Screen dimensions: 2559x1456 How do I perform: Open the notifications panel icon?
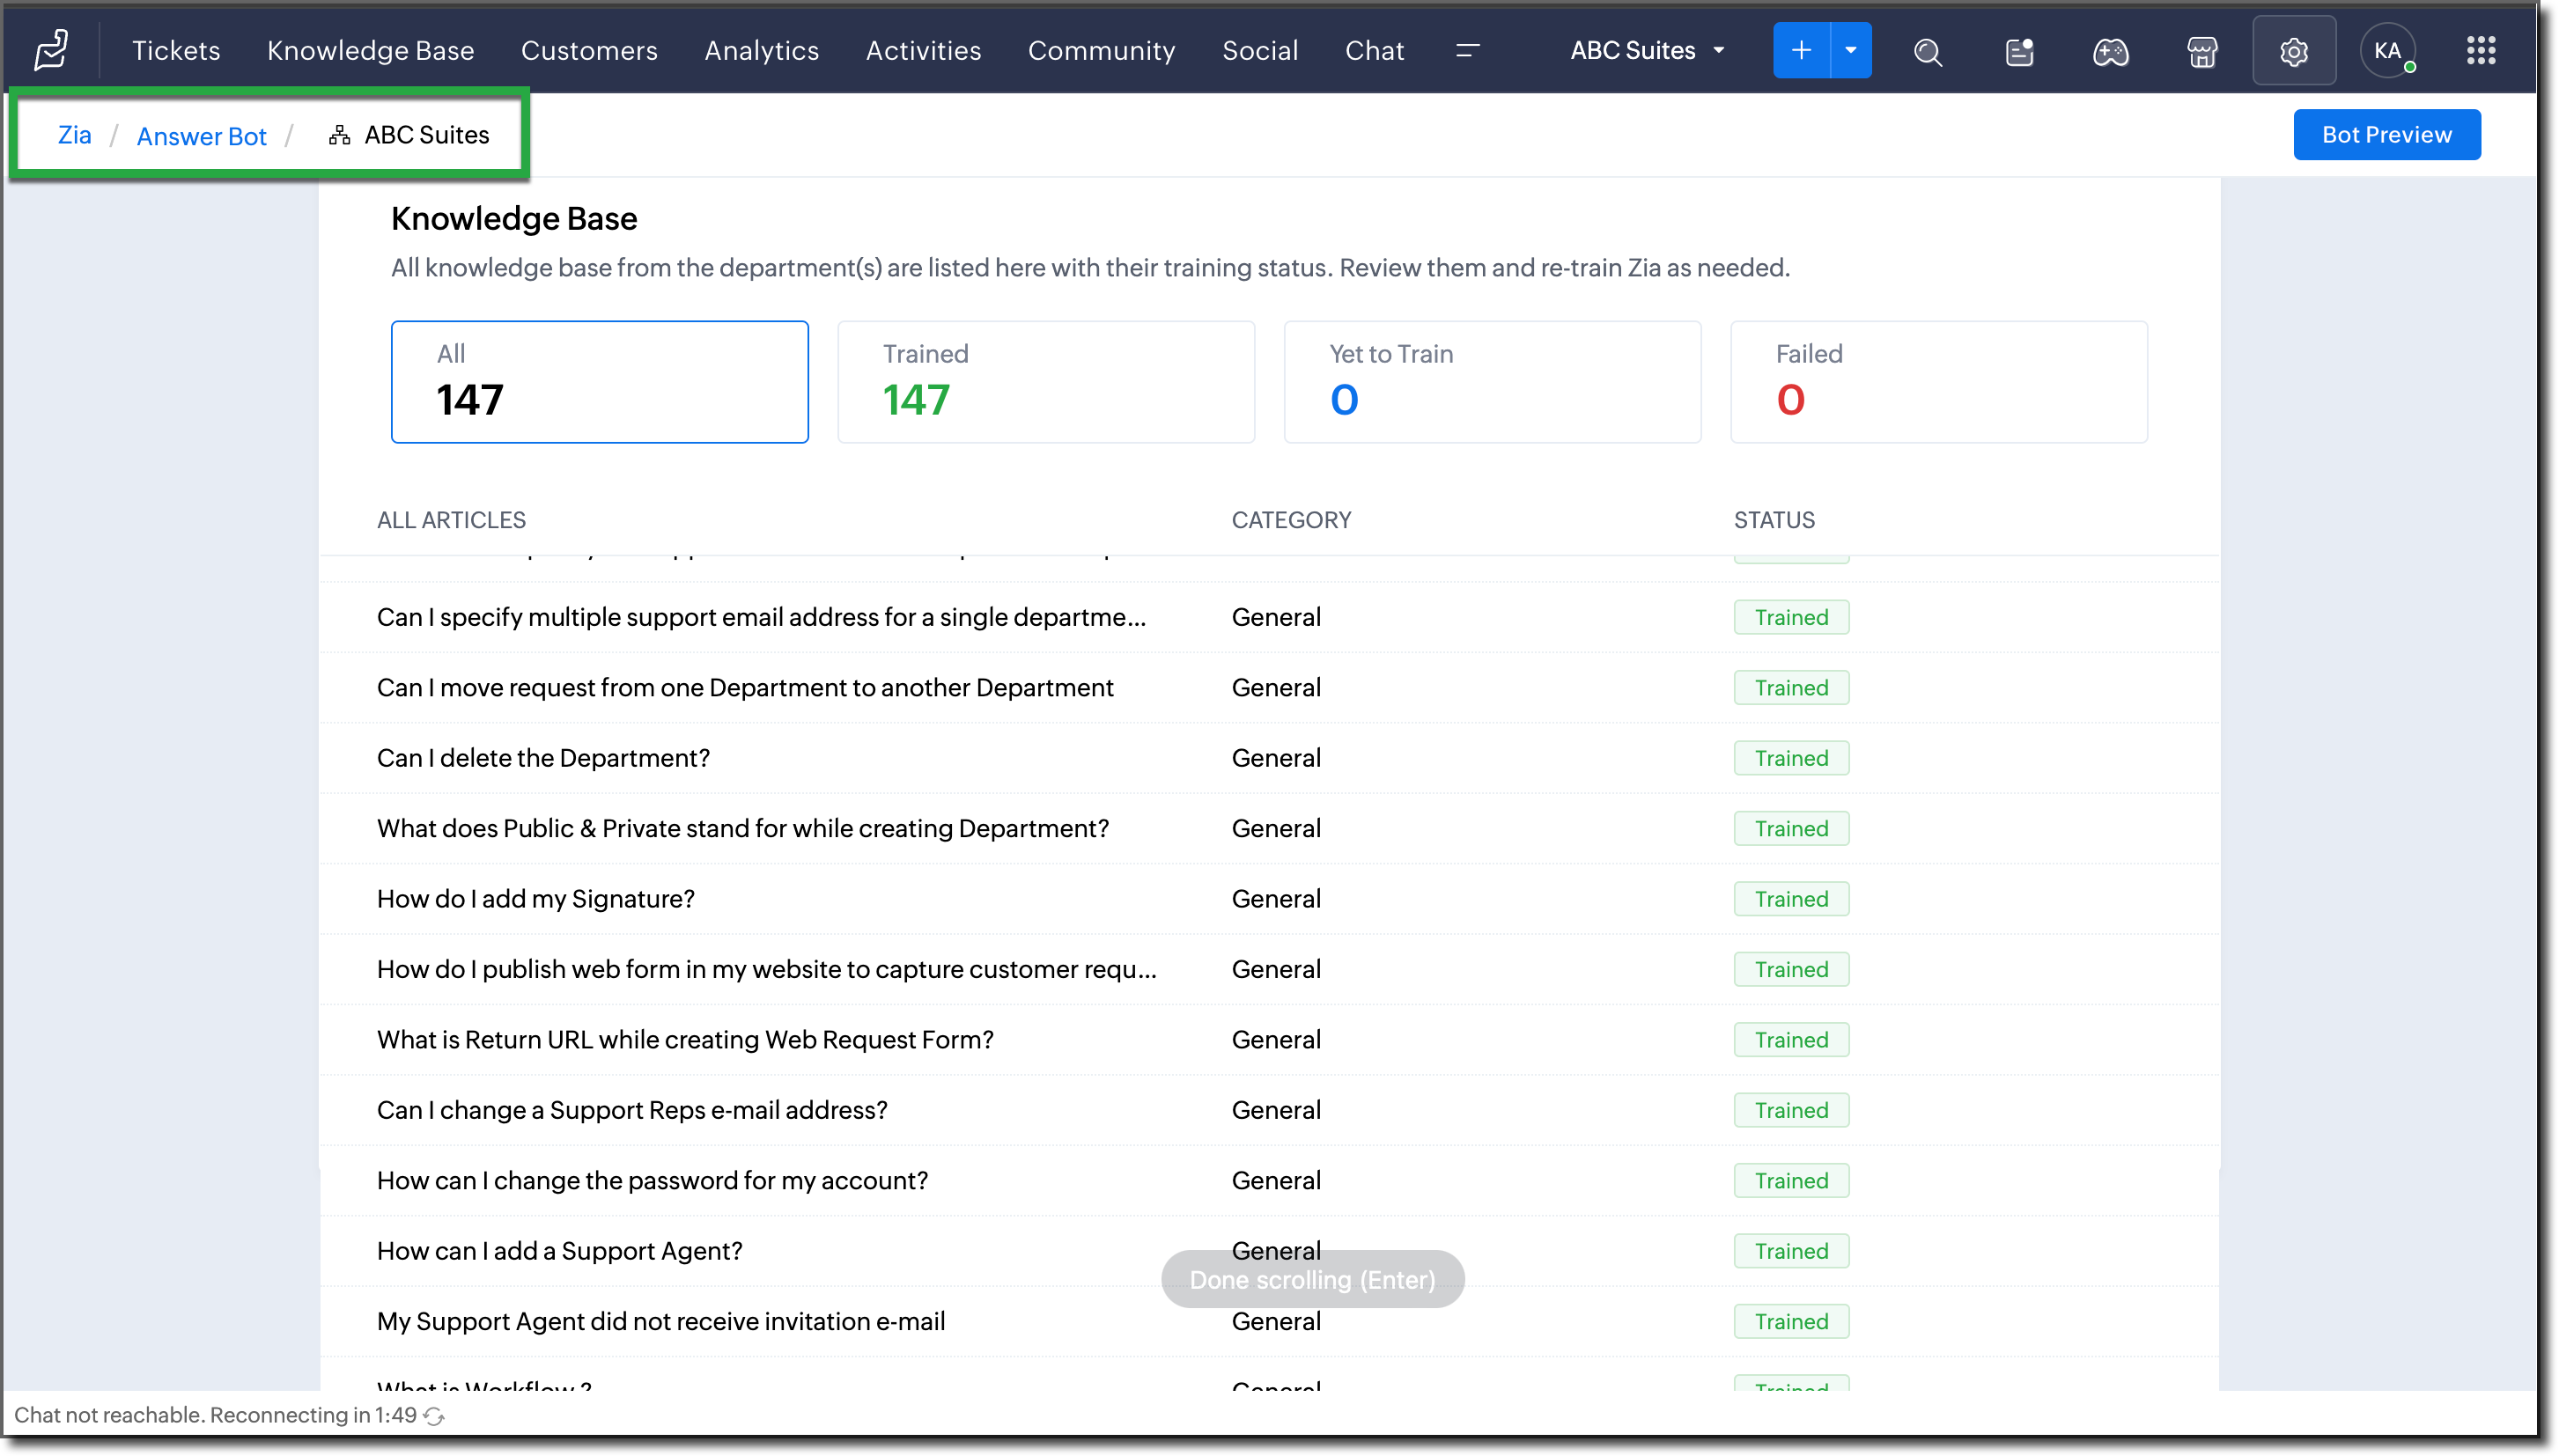[2019, 51]
